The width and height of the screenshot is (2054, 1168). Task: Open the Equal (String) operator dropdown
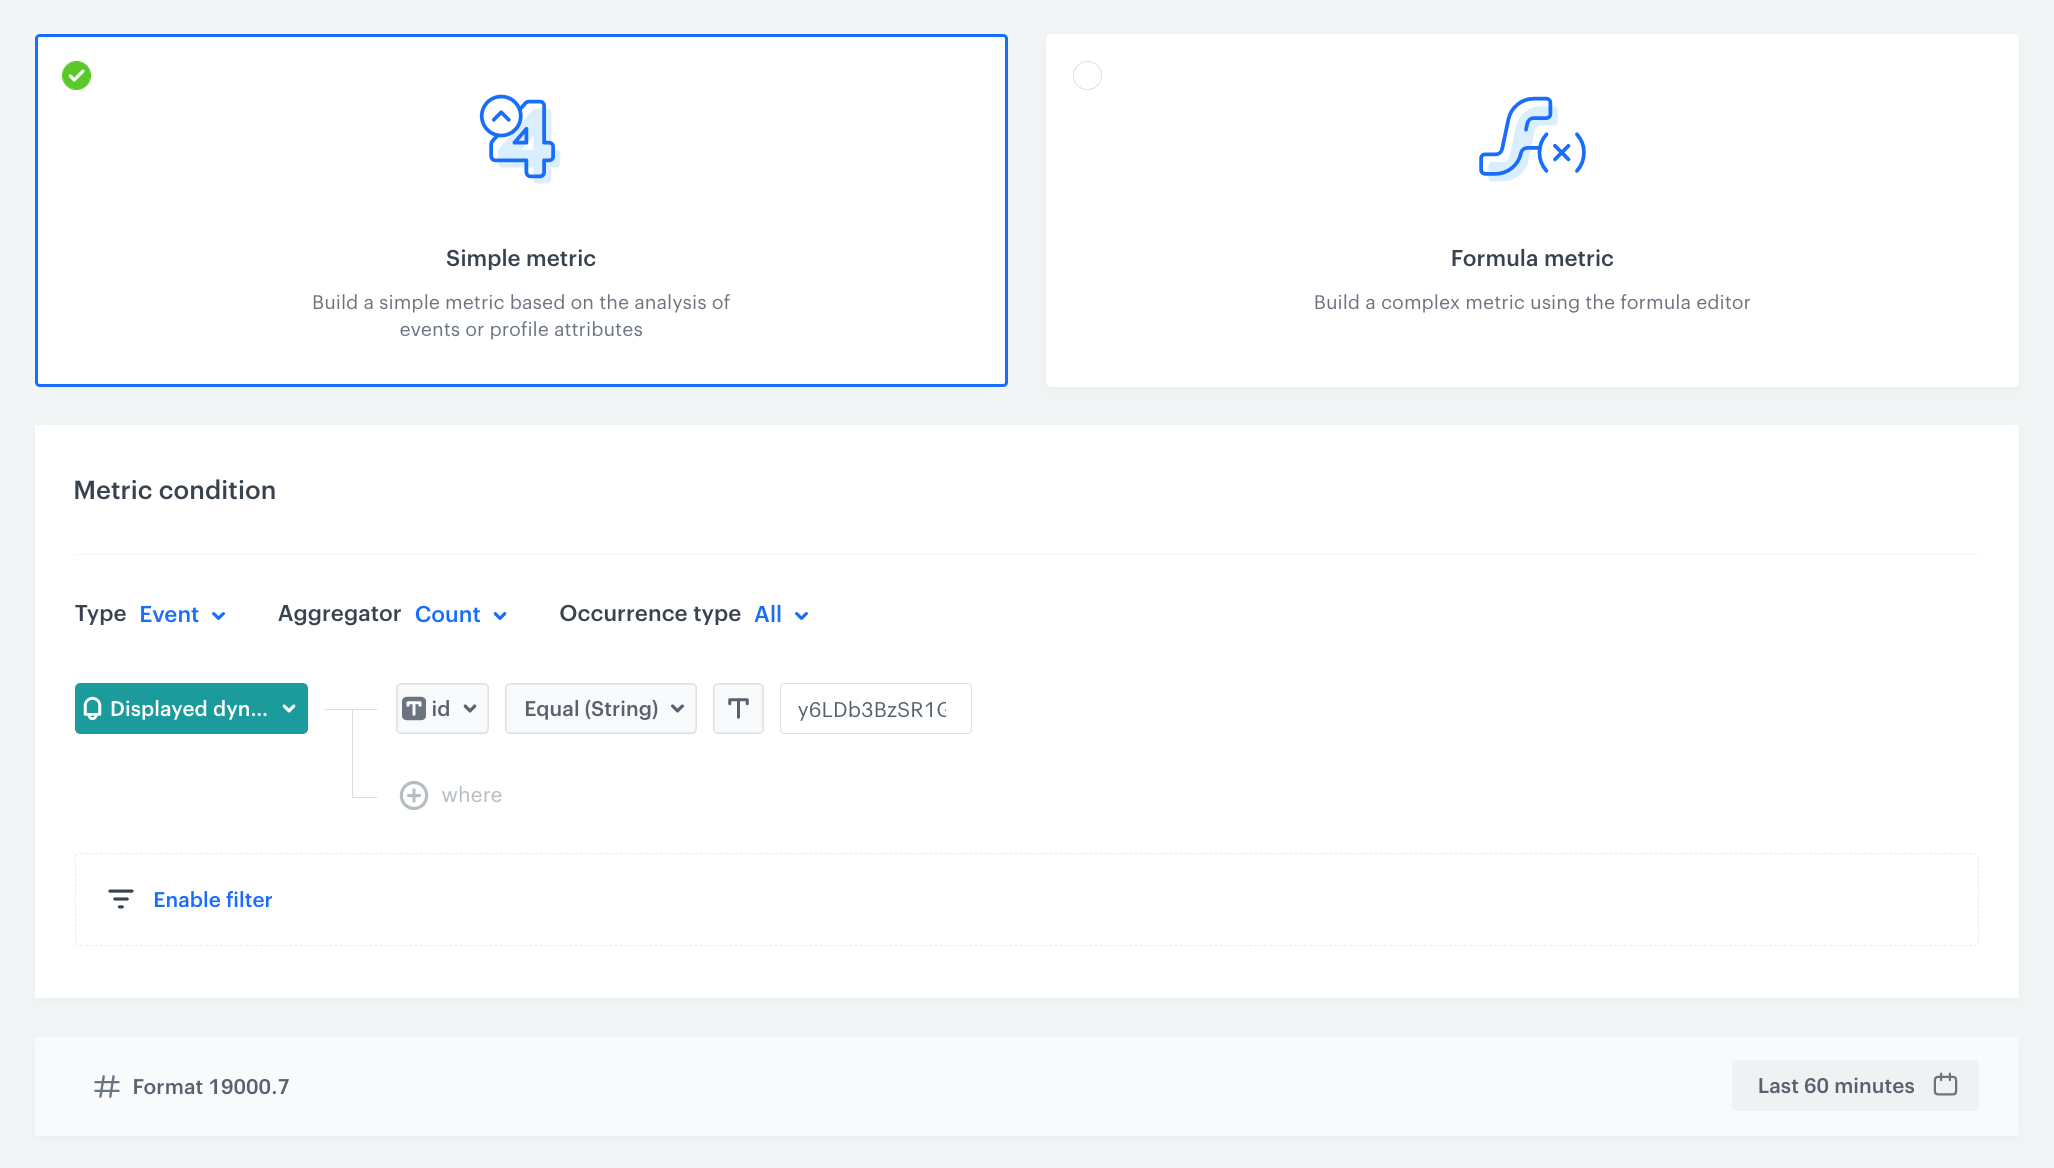pyautogui.click(x=601, y=708)
